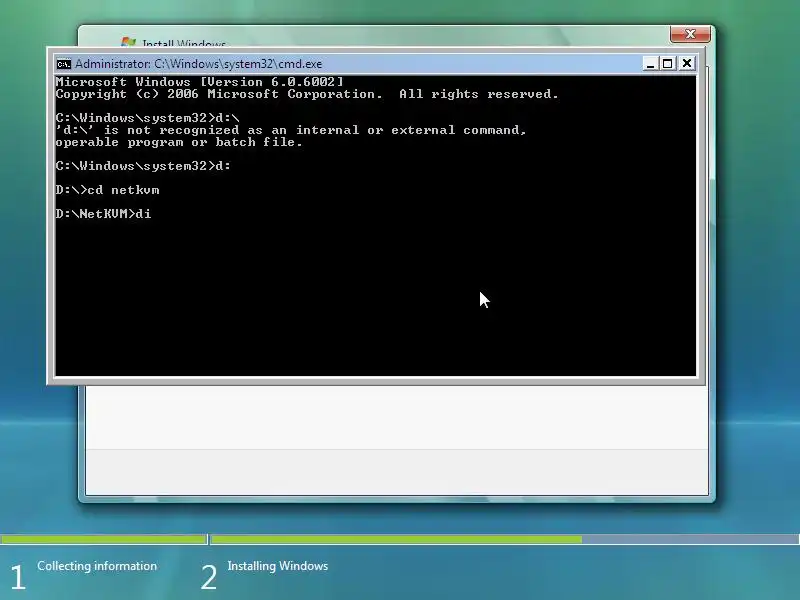Click the cmd.exe title bar text
The height and width of the screenshot is (600, 800).
coord(198,64)
